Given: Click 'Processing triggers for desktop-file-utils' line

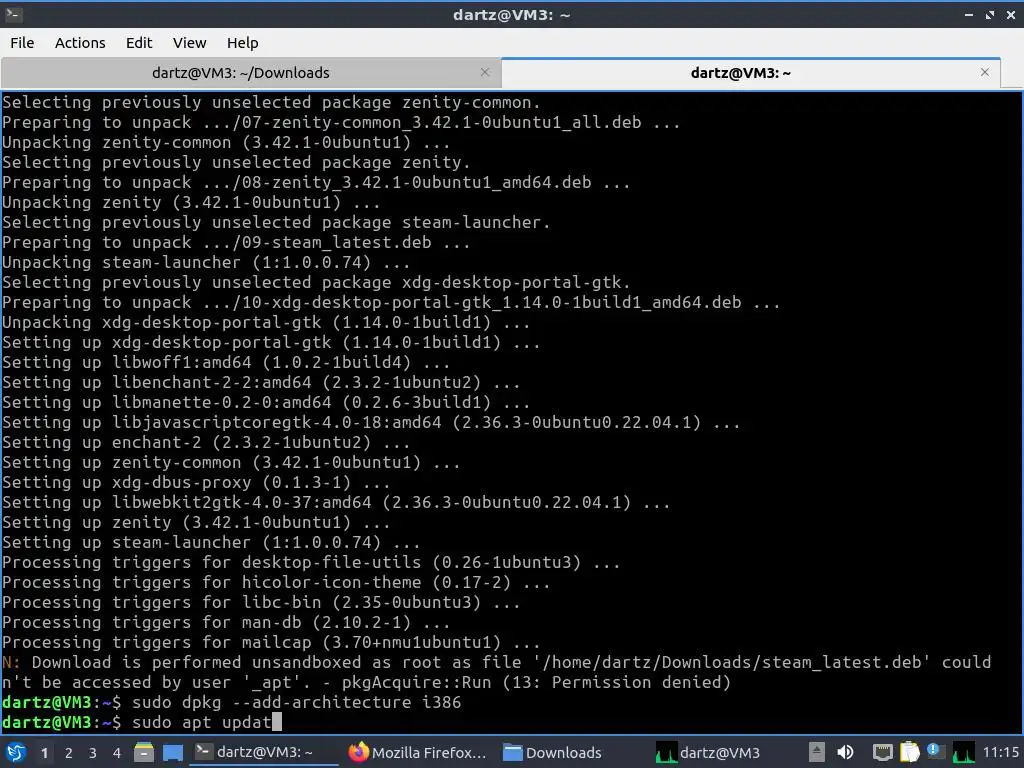Looking at the screenshot, I should [x=311, y=562].
